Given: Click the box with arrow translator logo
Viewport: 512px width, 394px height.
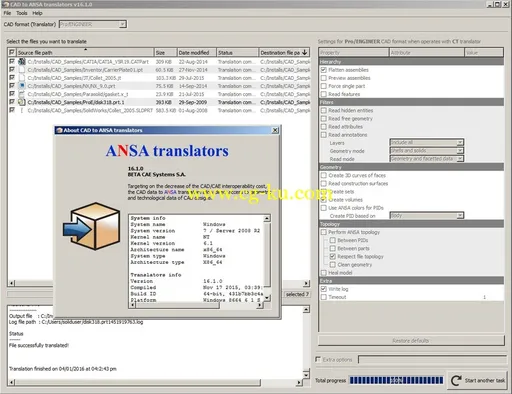Looking at the screenshot, I should tap(92, 226).
